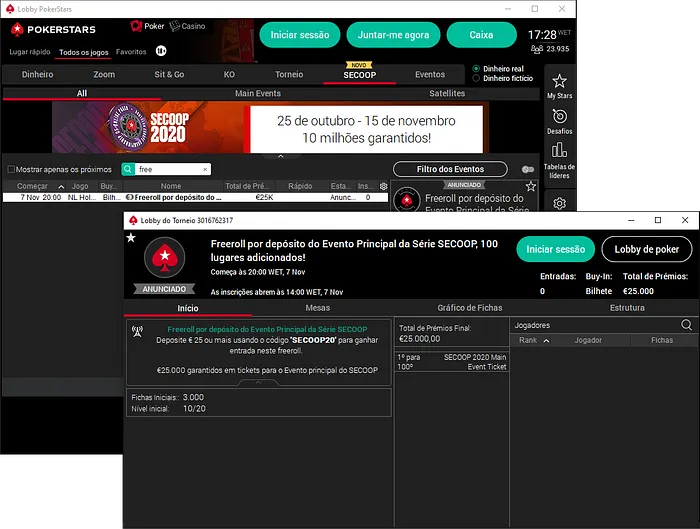The width and height of the screenshot is (700, 529).
Task: Select the 7 Nov 20:00 Freeroll row
Action: pyautogui.click(x=195, y=197)
